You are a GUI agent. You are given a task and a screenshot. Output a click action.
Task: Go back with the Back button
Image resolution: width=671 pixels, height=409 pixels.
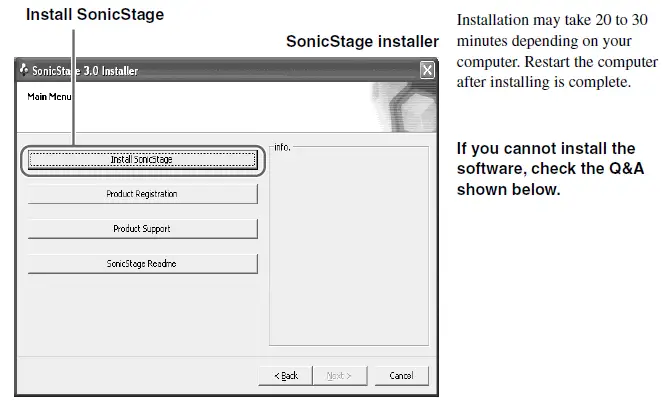(286, 376)
